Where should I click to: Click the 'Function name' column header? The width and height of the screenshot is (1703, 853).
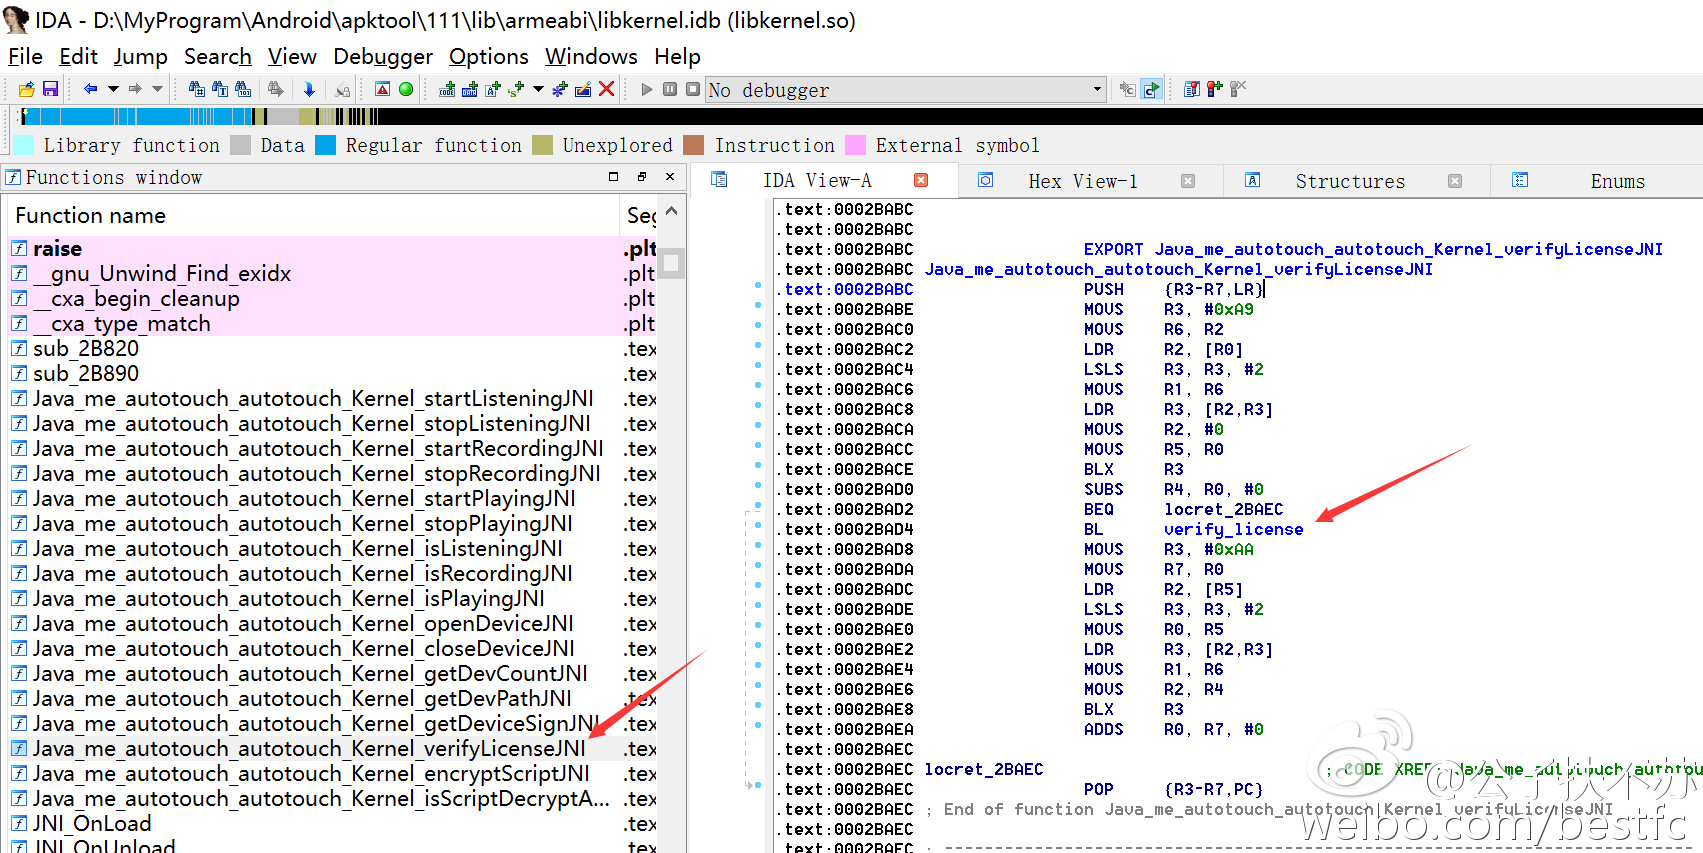313,215
